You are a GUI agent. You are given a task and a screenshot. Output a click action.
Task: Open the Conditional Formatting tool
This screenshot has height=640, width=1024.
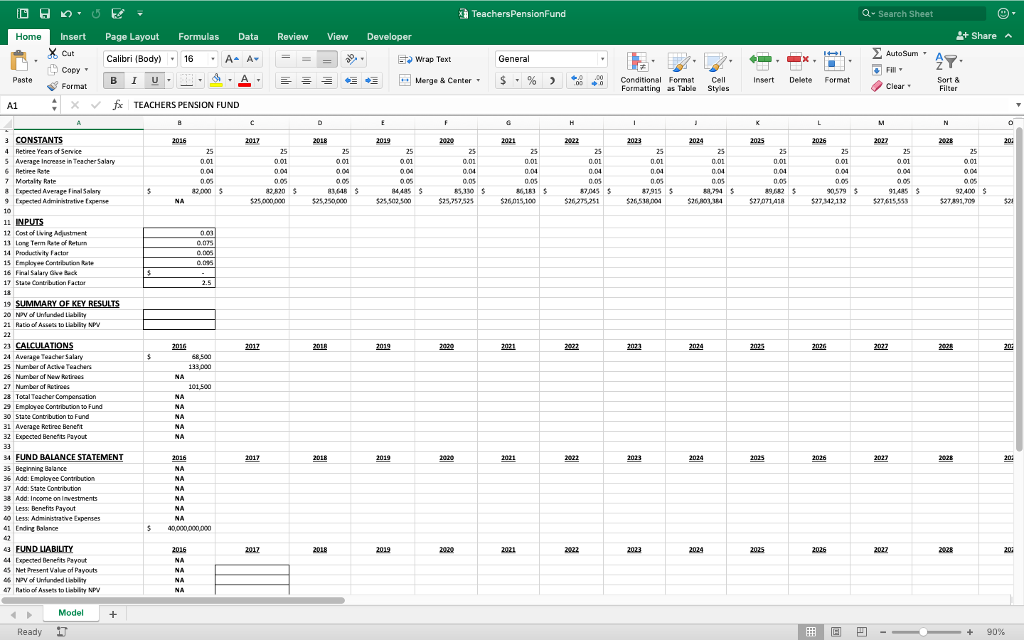[x=637, y=72]
